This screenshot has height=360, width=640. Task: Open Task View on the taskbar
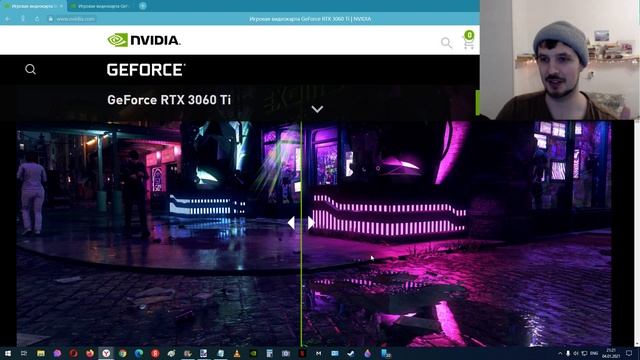(x=24, y=353)
